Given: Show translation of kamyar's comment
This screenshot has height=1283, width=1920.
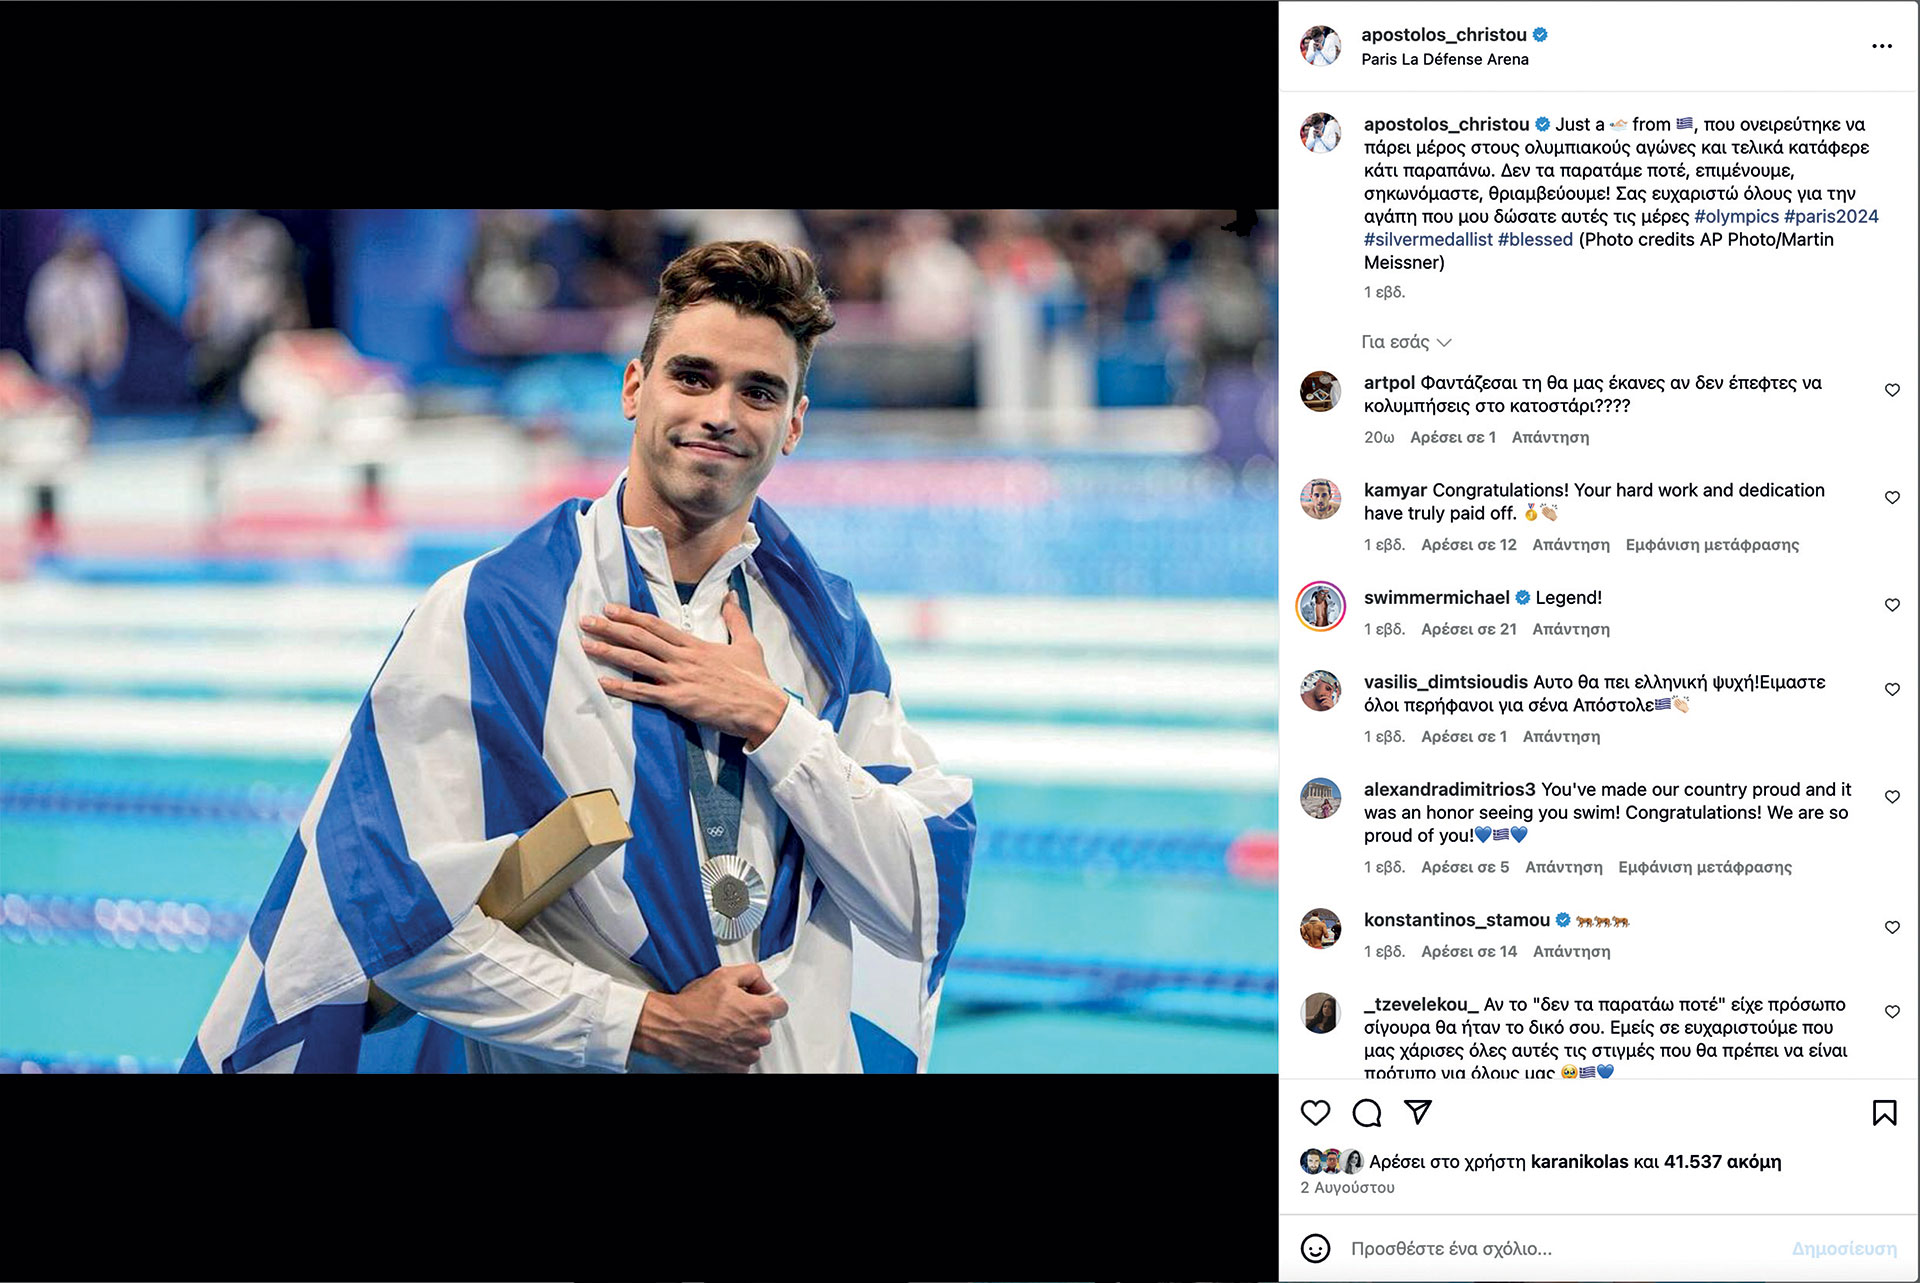Looking at the screenshot, I should [x=1712, y=545].
